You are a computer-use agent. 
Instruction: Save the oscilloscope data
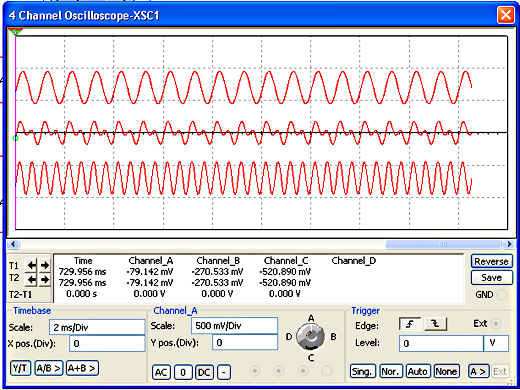492,278
